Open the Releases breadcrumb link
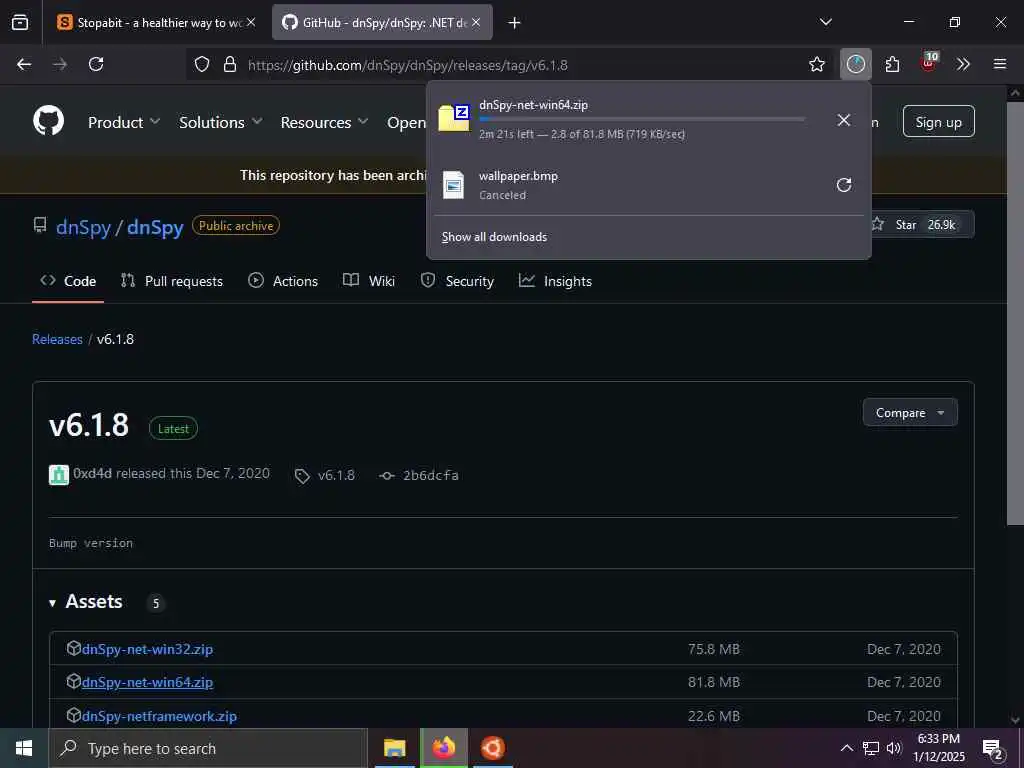This screenshot has width=1024, height=768. (57, 339)
